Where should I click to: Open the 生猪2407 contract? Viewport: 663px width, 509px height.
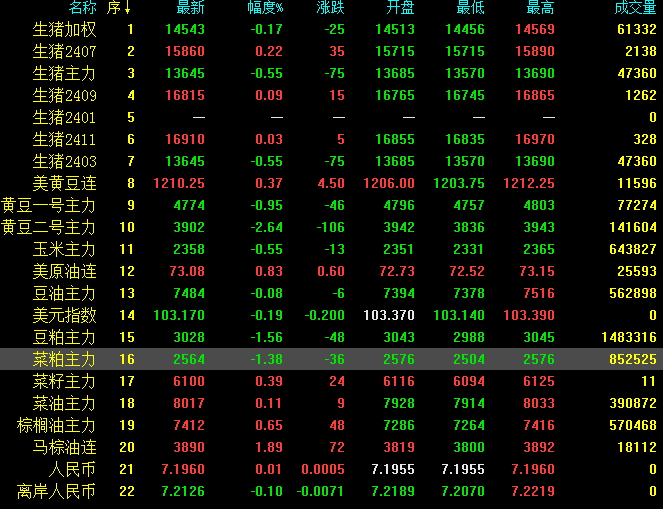tap(64, 51)
